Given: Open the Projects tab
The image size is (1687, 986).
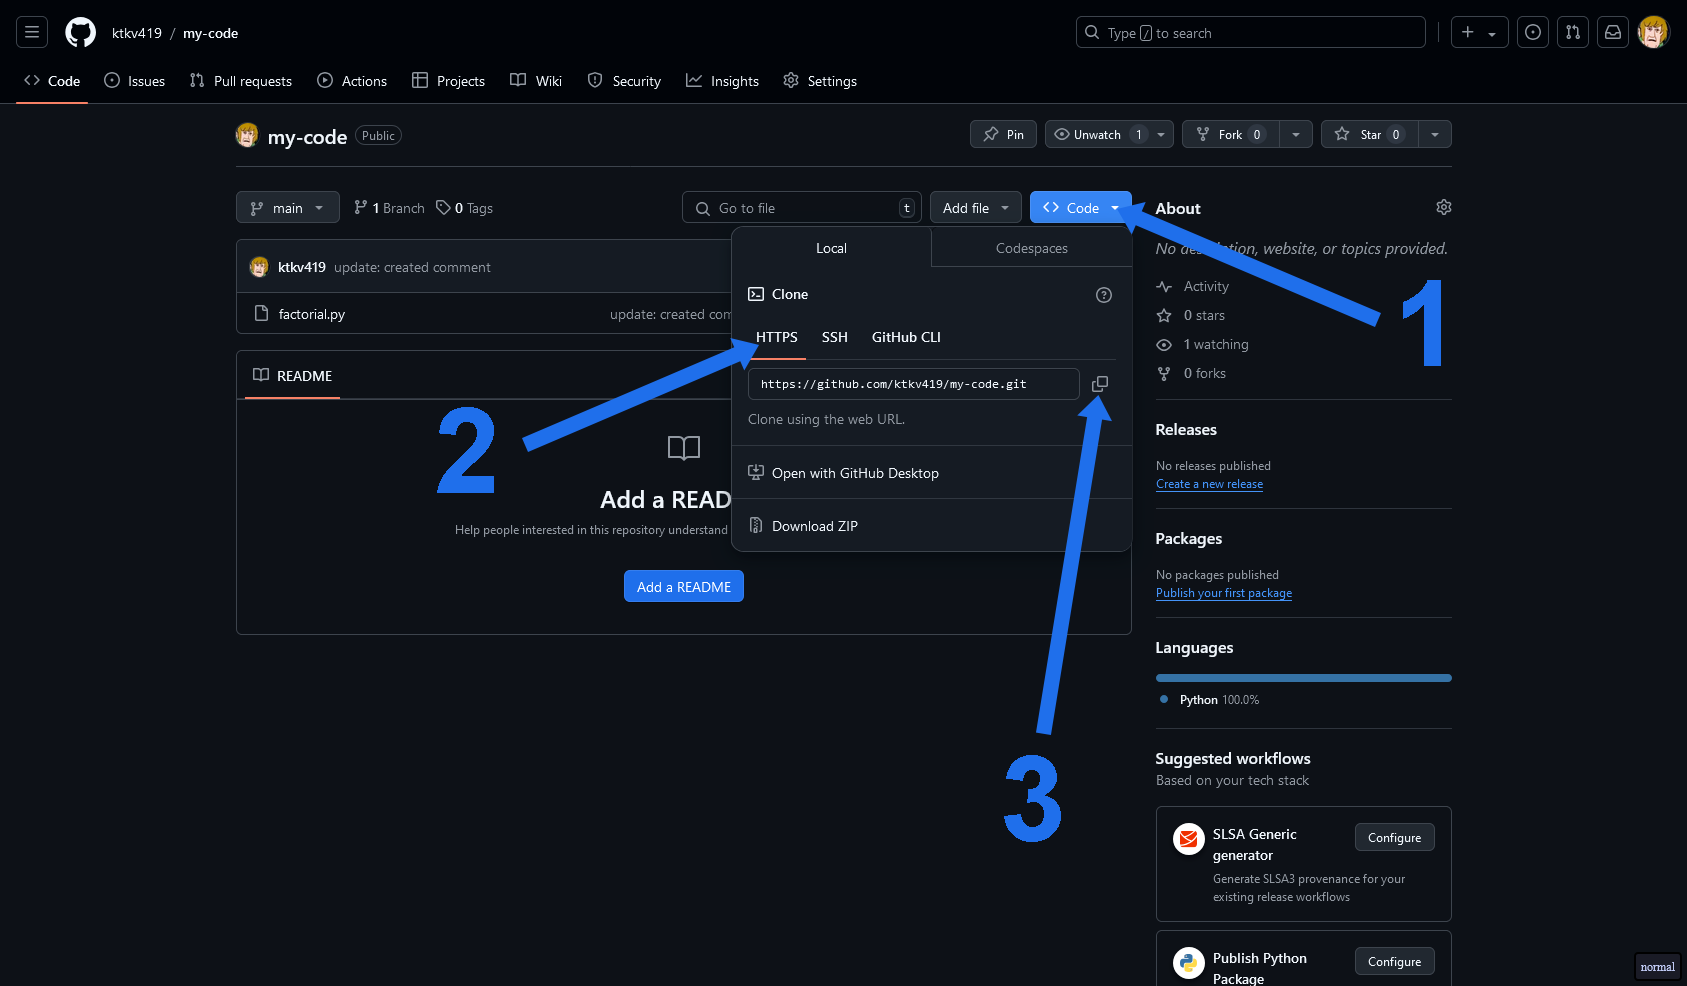Looking at the screenshot, I should tap(449, 81).
